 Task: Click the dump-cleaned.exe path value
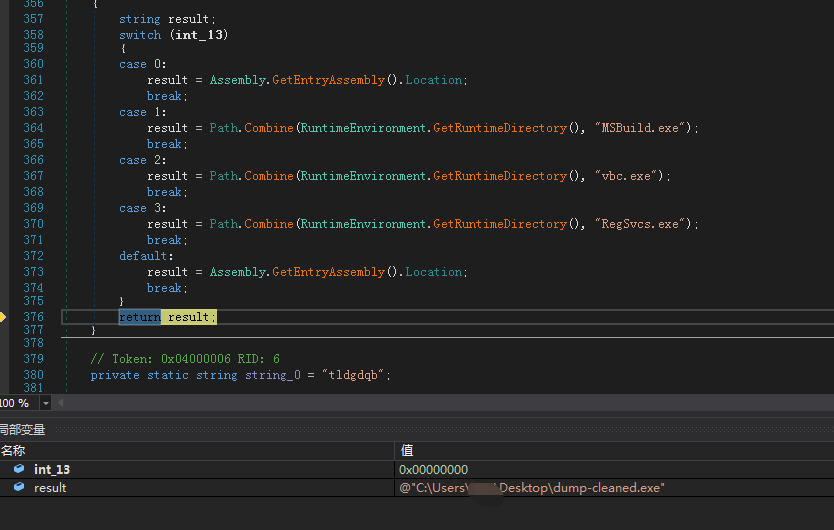tap(532, 487)
